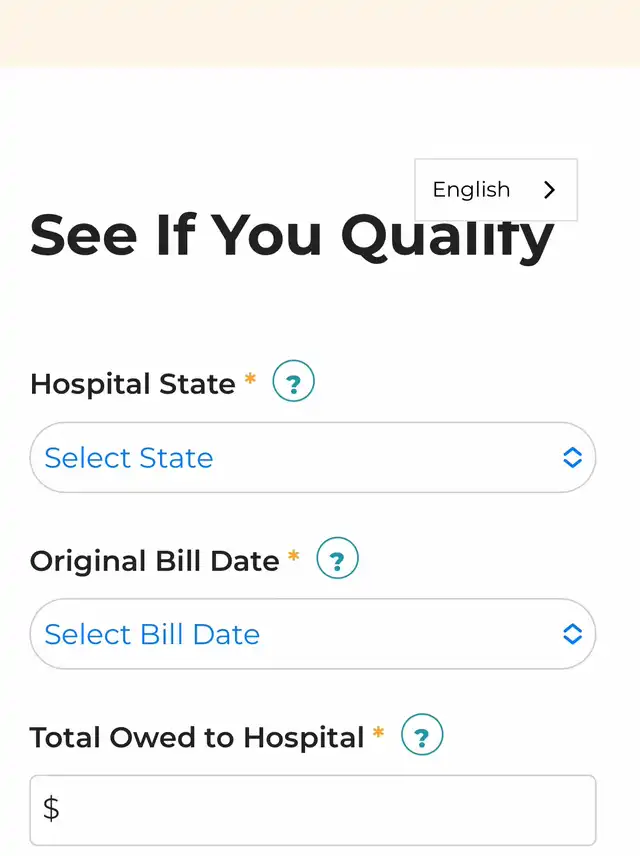Viewport: 640px width, 856px height.
Task: Open the Select State dropdown
Action: (300, 458)
